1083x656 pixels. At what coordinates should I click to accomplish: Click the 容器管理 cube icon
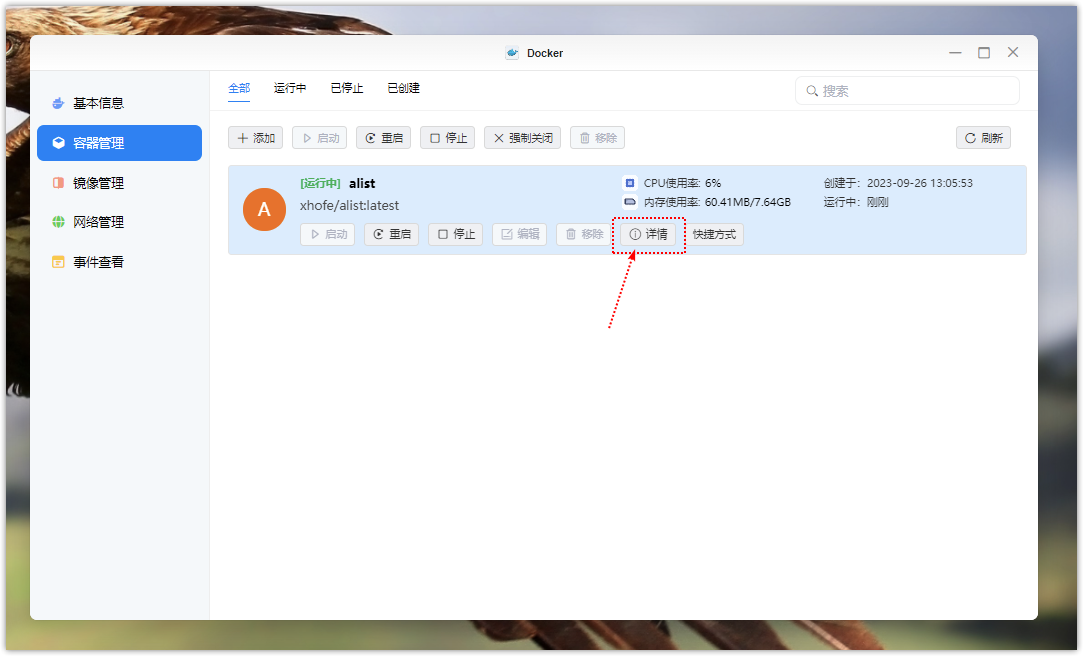pos(58,143)
